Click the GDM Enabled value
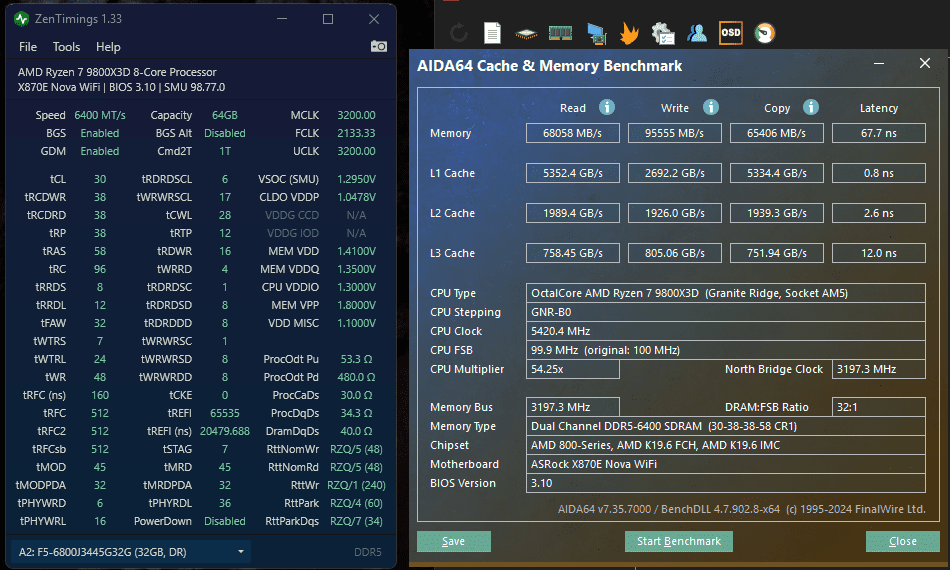The width and height of the screenshot is (950, 570). click(x=100, y=151)
